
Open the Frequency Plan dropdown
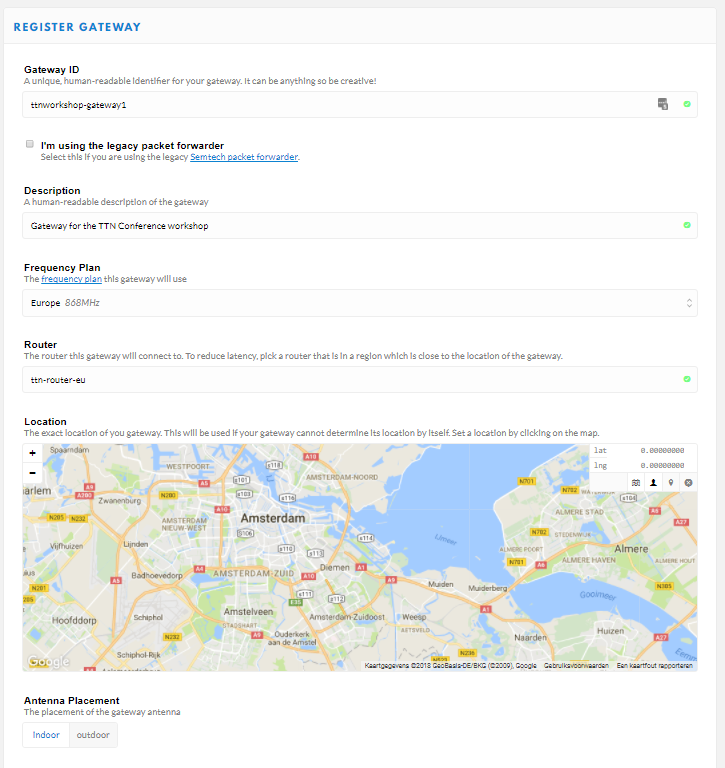[360, 303]
